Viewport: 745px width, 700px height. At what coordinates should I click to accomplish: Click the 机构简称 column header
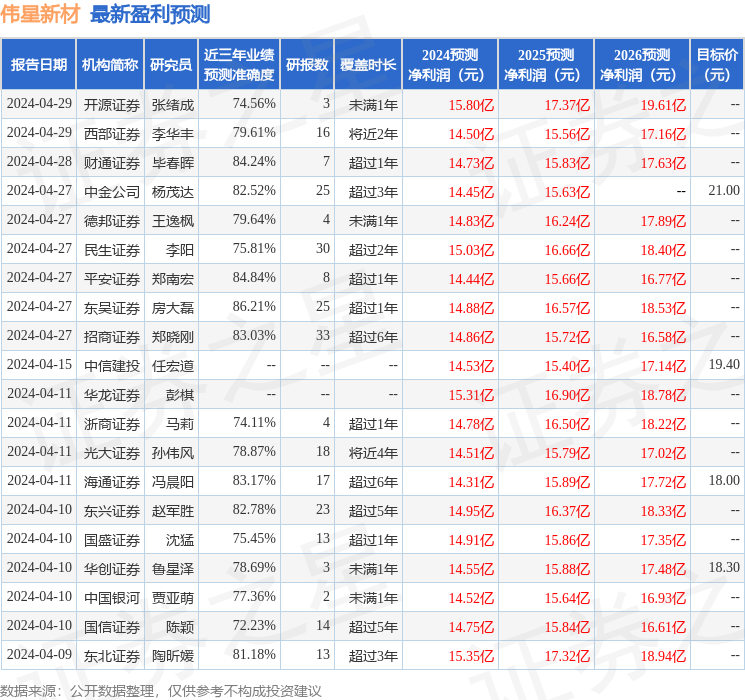pos(110,64)
